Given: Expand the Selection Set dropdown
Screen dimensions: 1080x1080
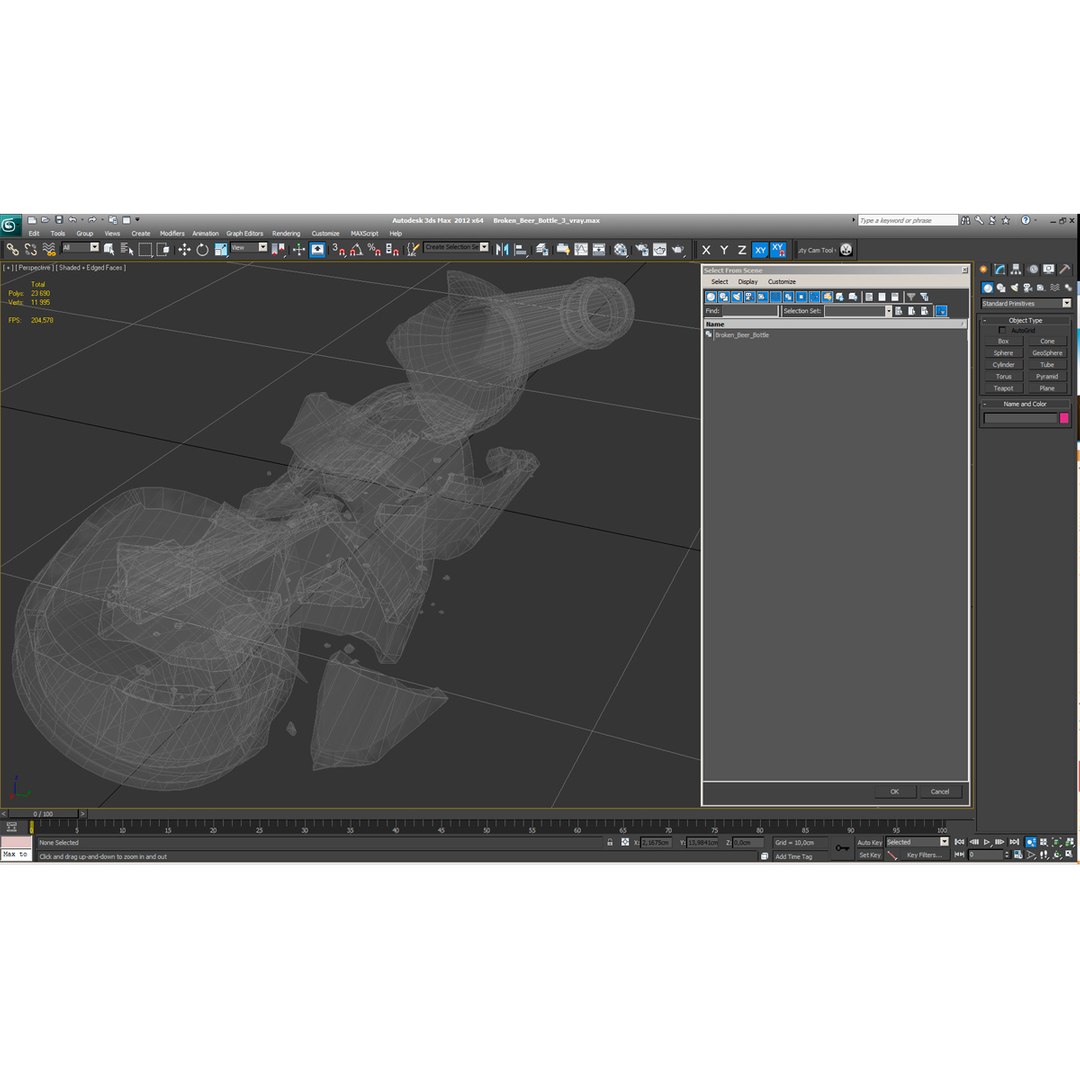Looking at the screenshot, I should pos(858,311).
